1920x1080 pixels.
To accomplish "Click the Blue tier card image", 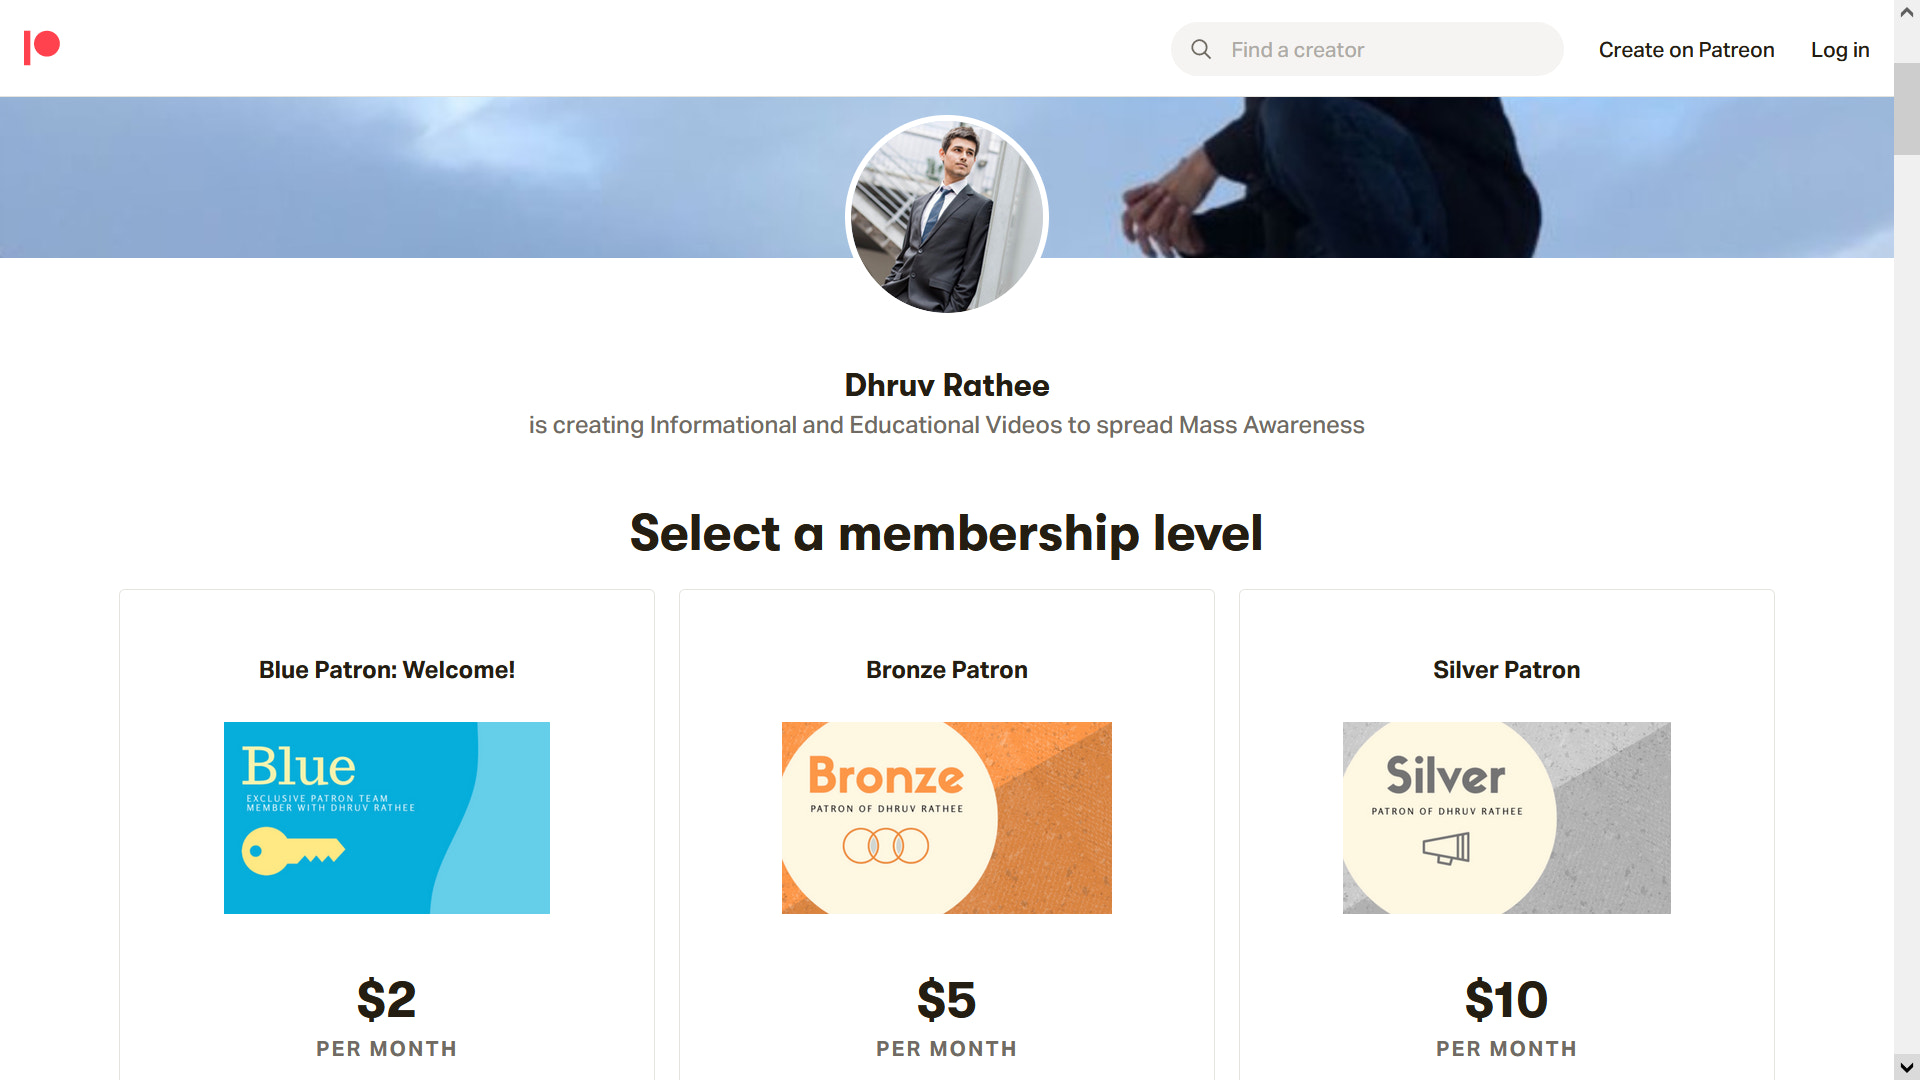I will (x=386, y=817).
